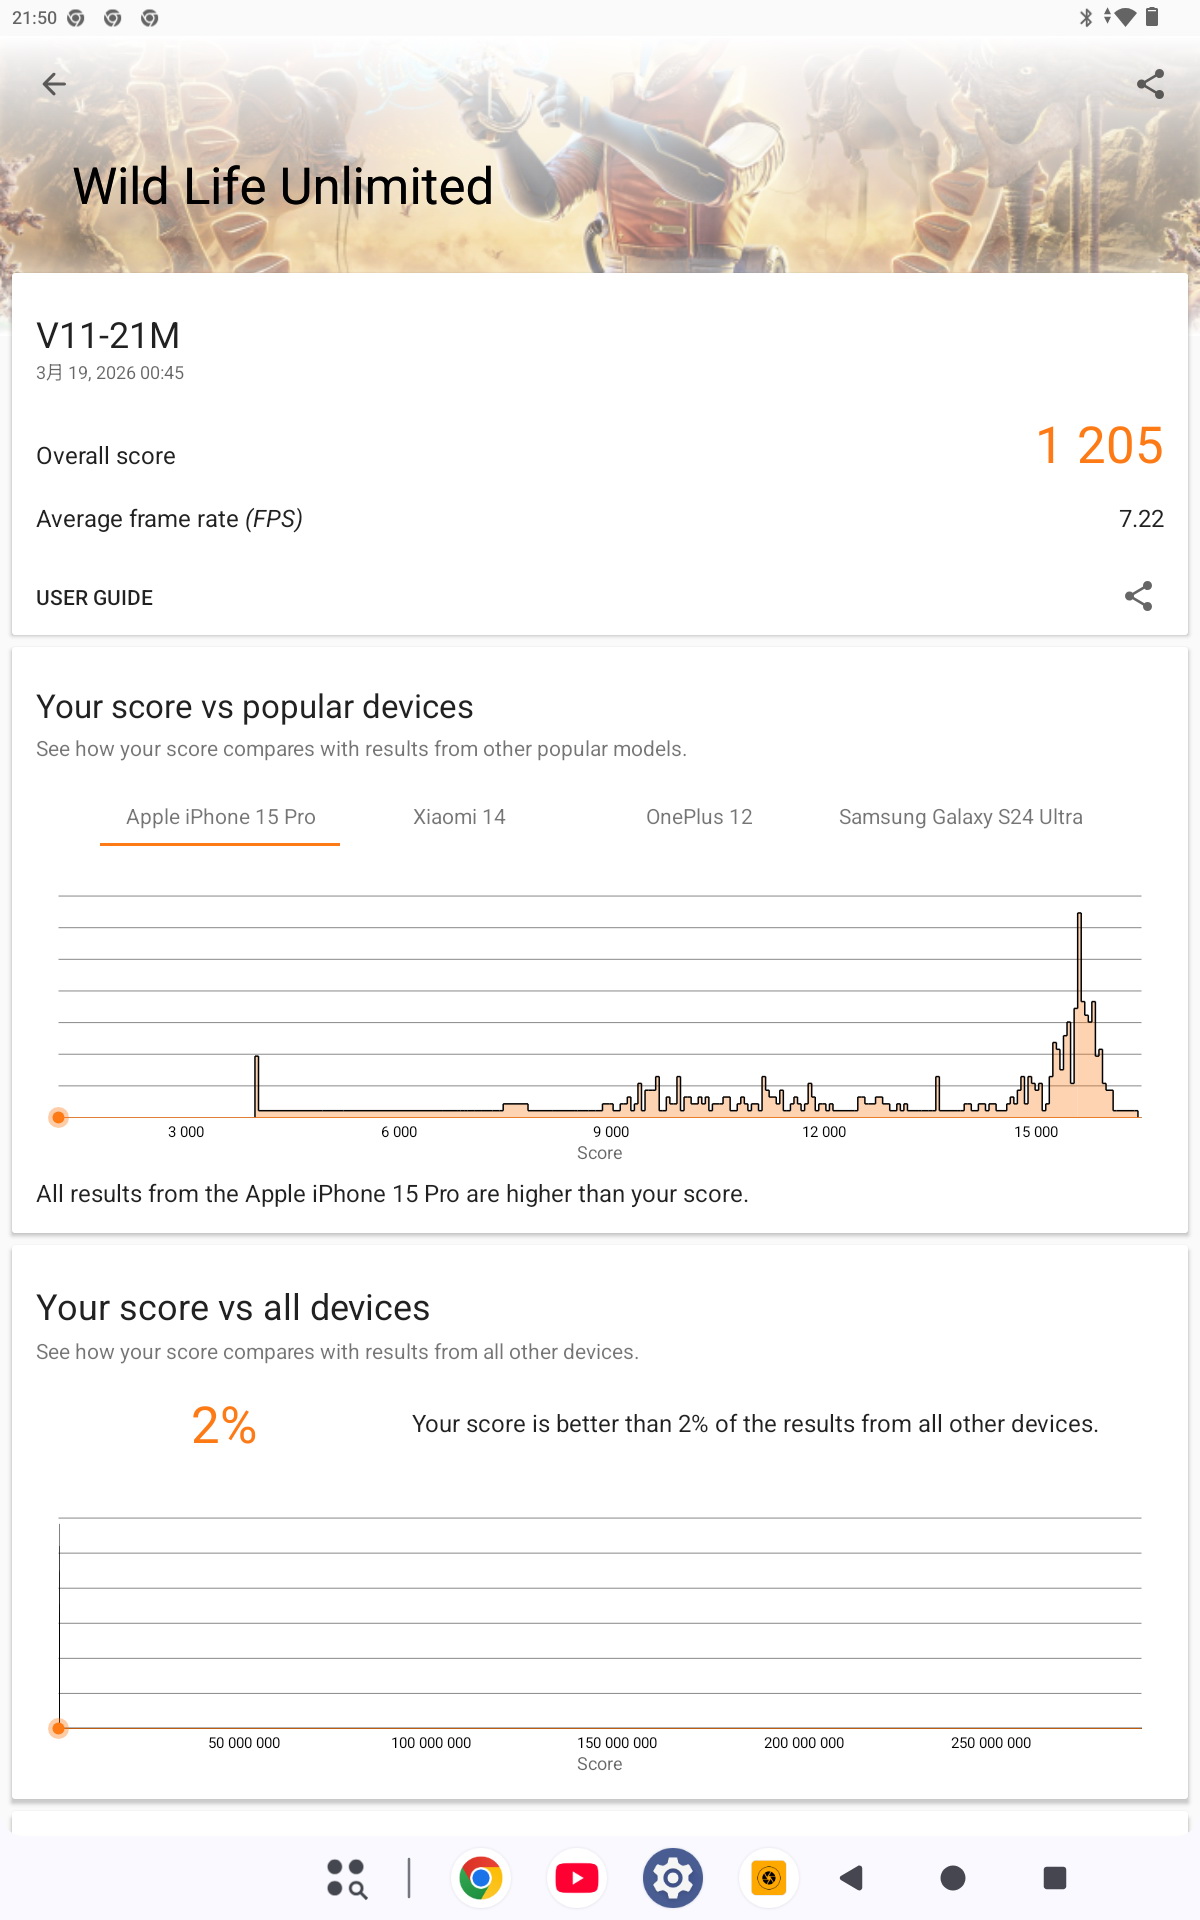This screenshot has height=1920, width=1200.
Task: Switch to the Xiaomi 14 tab
Action: coord(459,817)
